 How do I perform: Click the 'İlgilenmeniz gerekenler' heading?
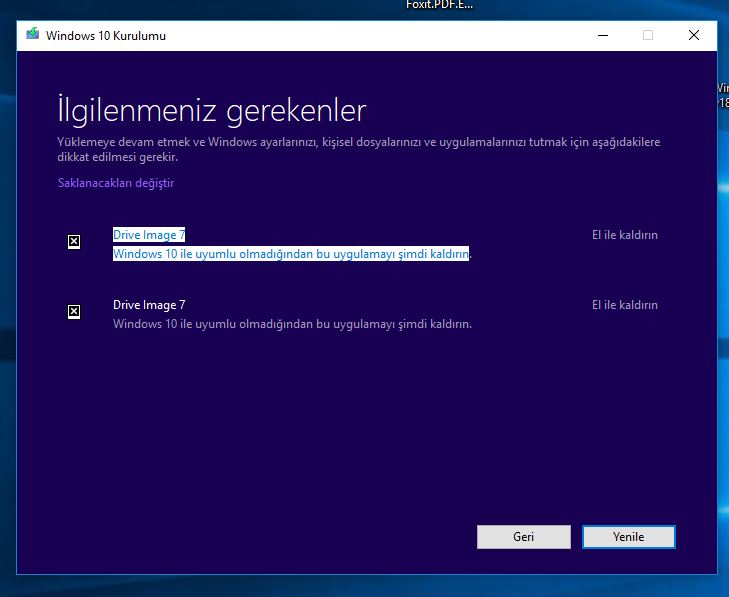(x=212, y=110)
